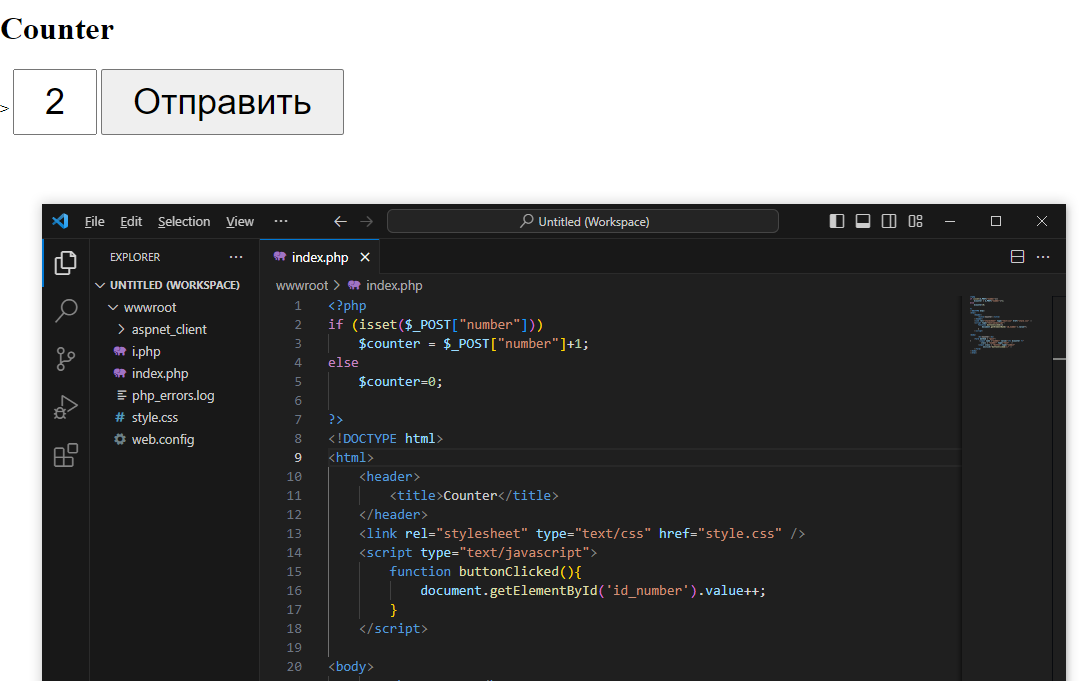Image resolution: width=1087 pixels, height=681 pixels.
Task: Open the Run and Debug view
Action: click(65, 407)
